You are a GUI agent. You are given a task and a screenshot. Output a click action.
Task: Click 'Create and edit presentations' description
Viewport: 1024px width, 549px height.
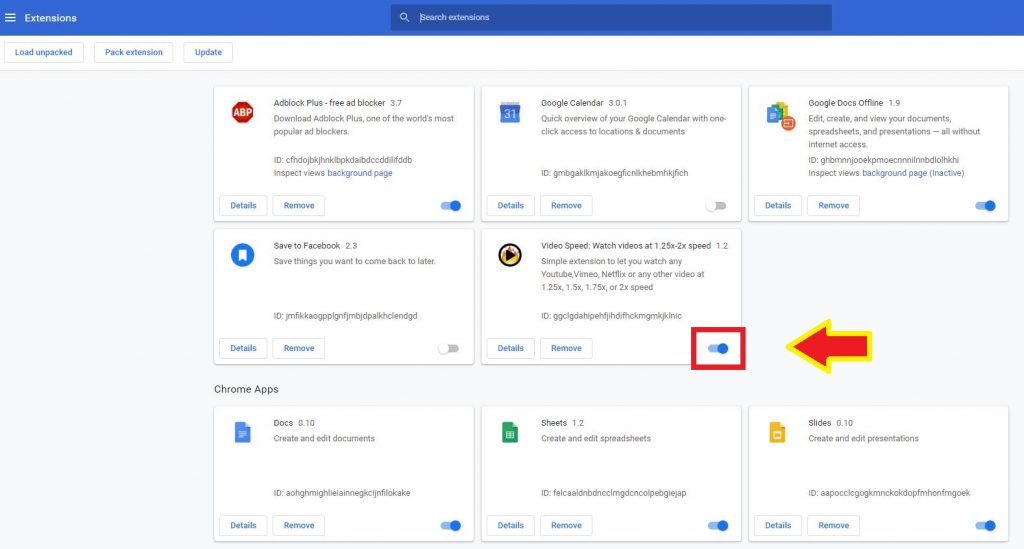863,439
